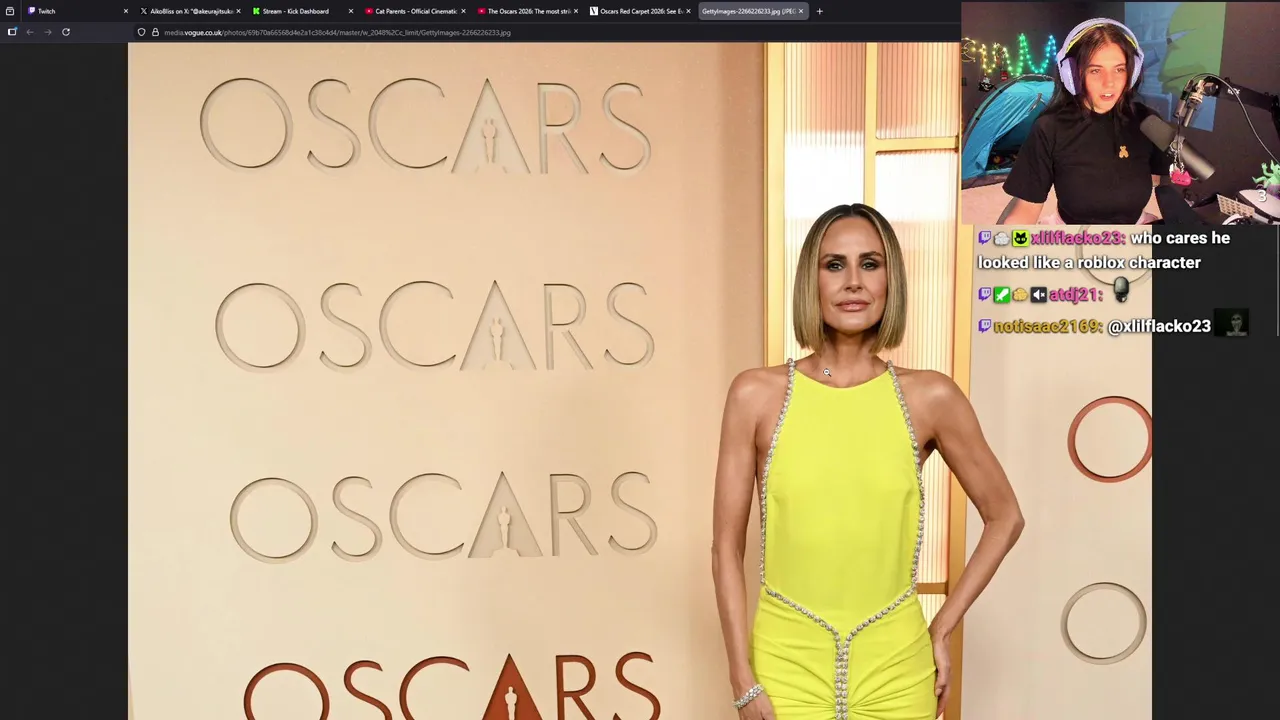Click the padlock site security icon
This screenshot has width=1280, height=720.
[x=155, y=32]
